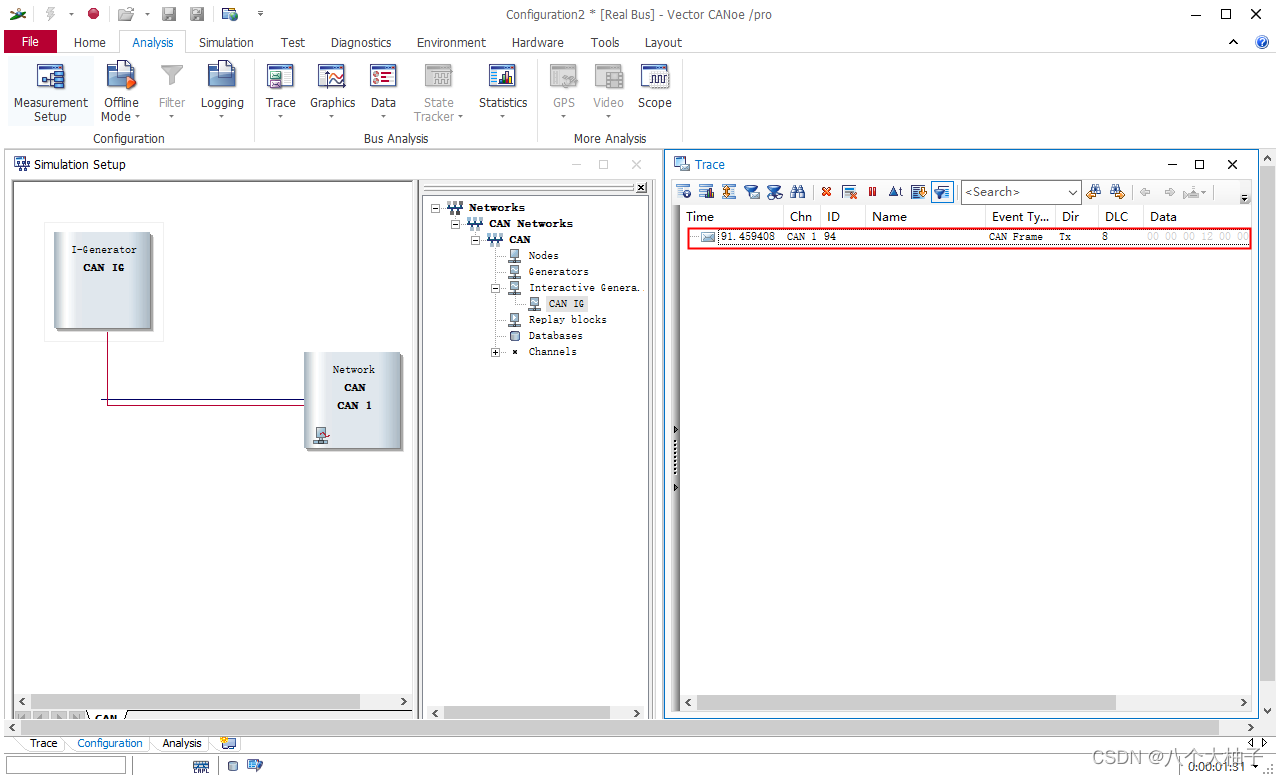This screenshot has width=1278, height=777.
Task: Open the Statistics dropdown arrow
Action: click(502, 117)
